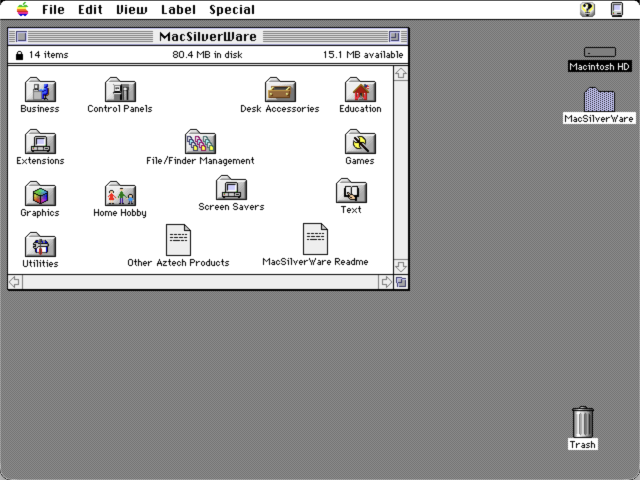Click the "Macintosh HD" label text
The width and height of the screenshot is (640, 480).
599,67
